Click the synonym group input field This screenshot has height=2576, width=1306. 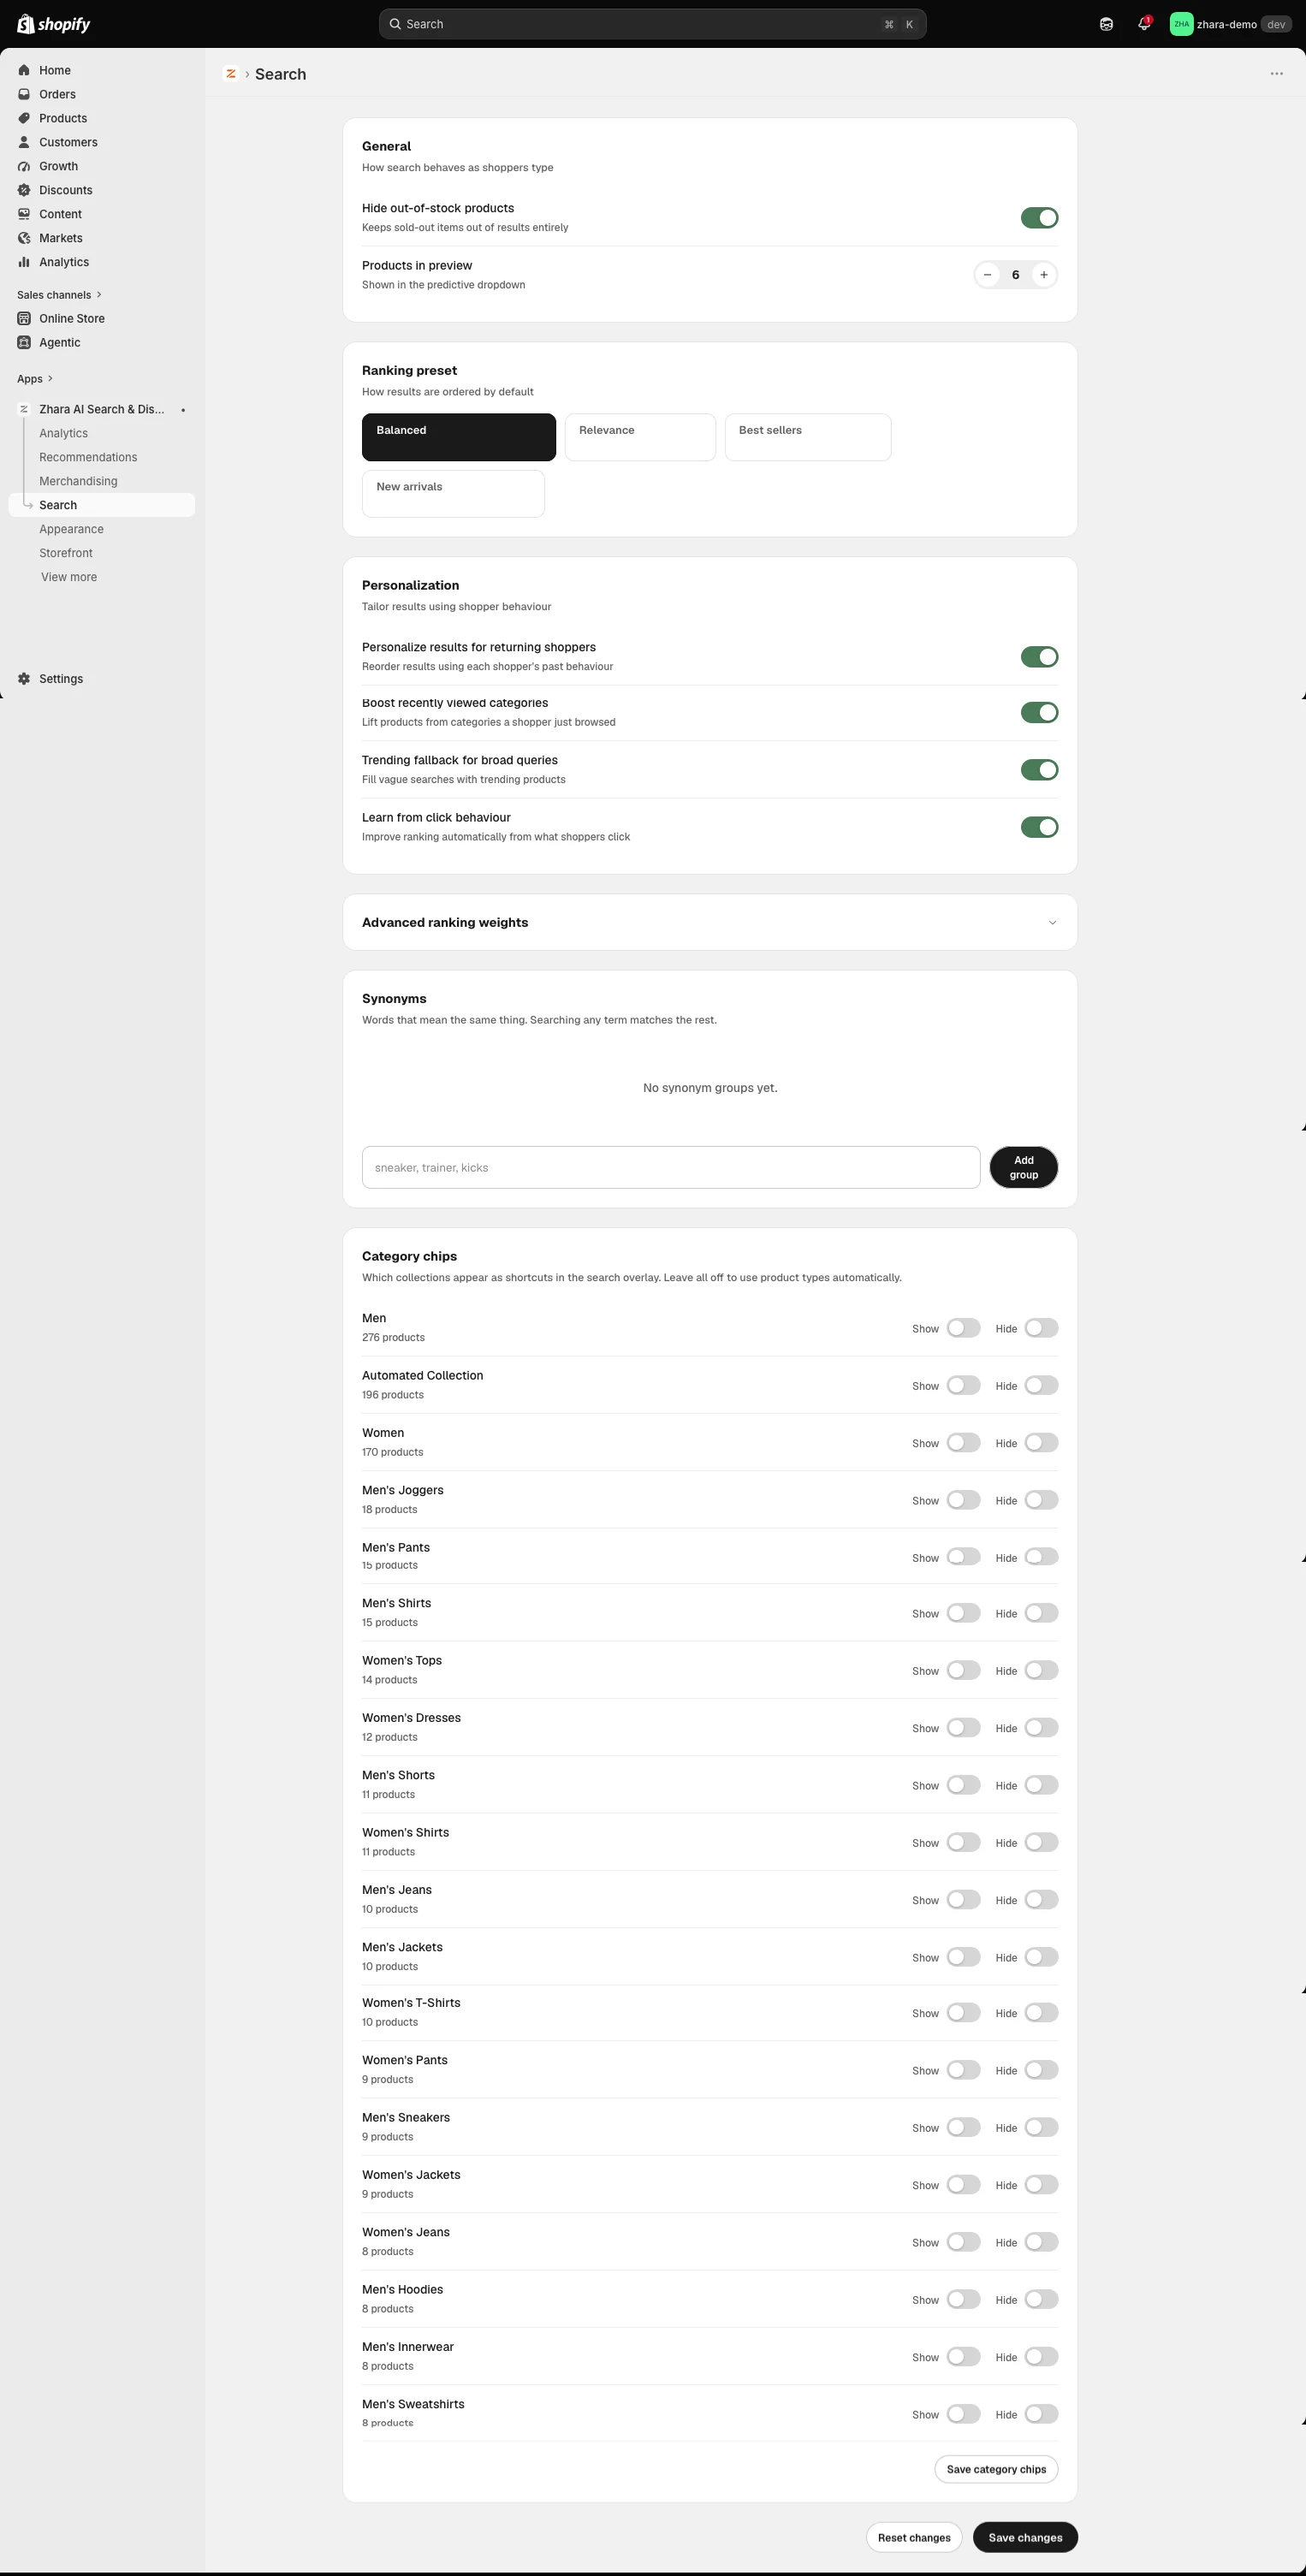(x=671, y=1167)
